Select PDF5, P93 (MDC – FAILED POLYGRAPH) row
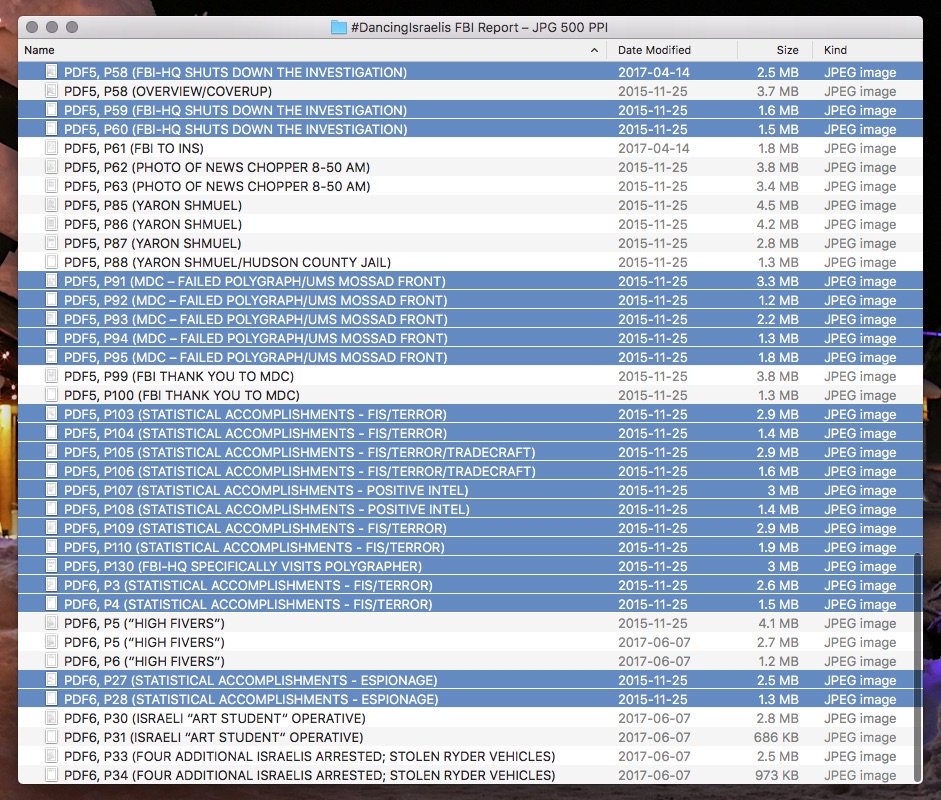 [x=470, y=319]
